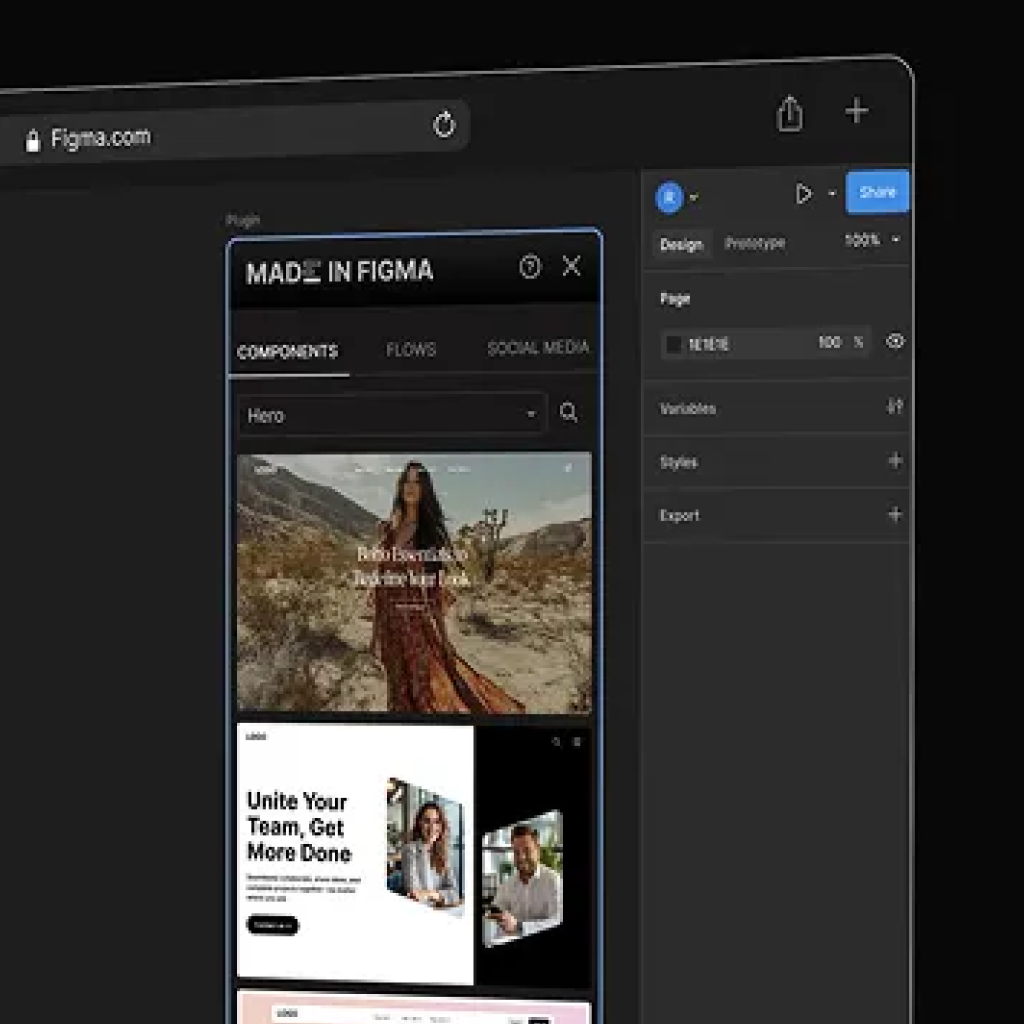The height and width of the screenshot is (1024, 1024).
Task: Edit the 1E1E1E hex value
Action: tap(709, 344)
